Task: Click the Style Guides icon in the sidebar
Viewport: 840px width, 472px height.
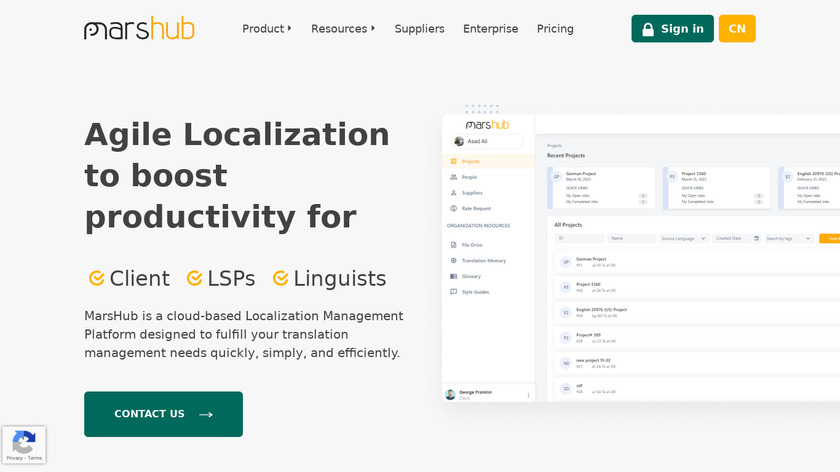Action: tap(454, 292)
